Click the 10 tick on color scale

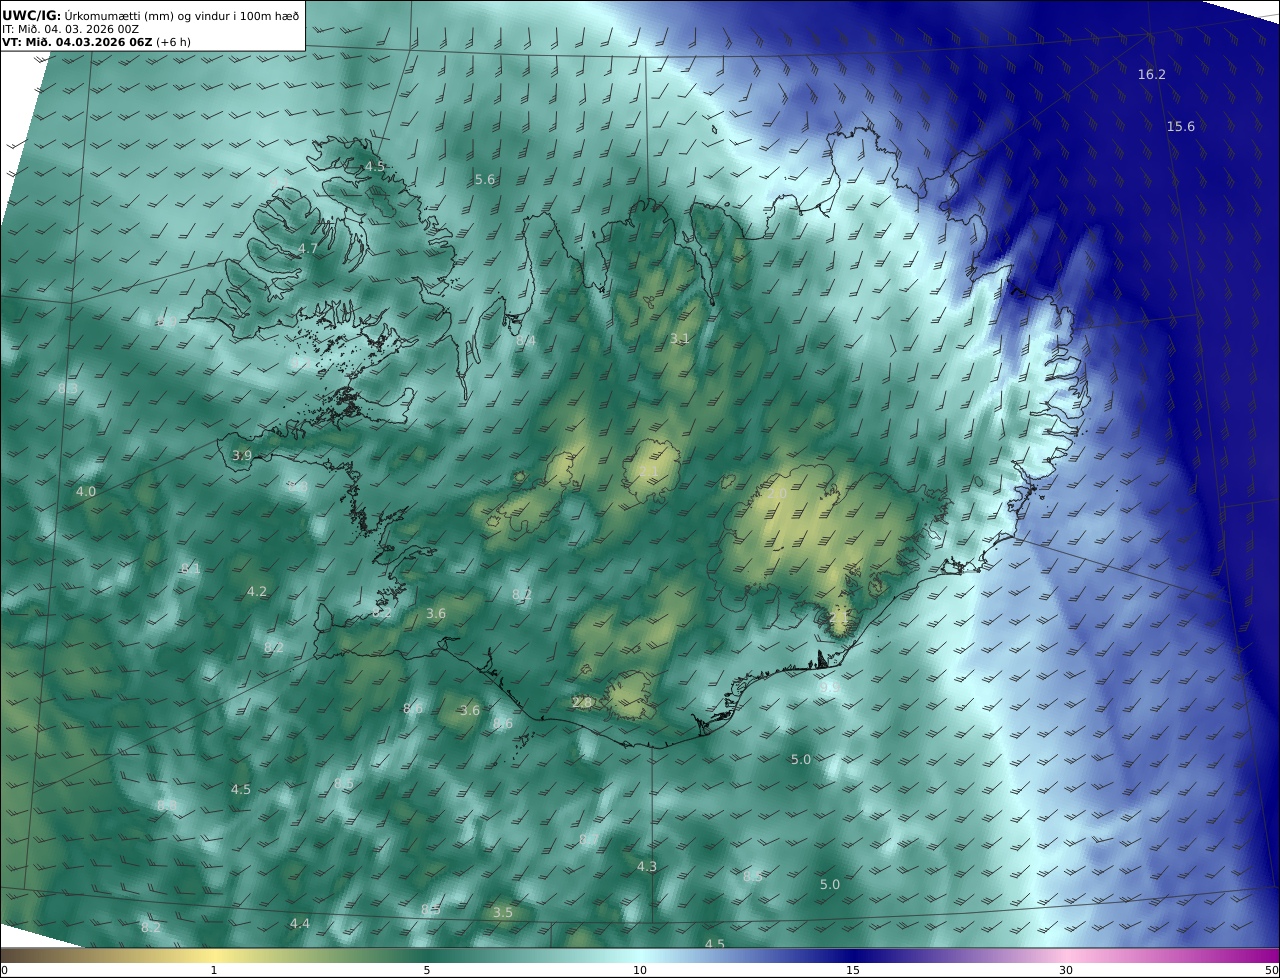click(640, 970)
